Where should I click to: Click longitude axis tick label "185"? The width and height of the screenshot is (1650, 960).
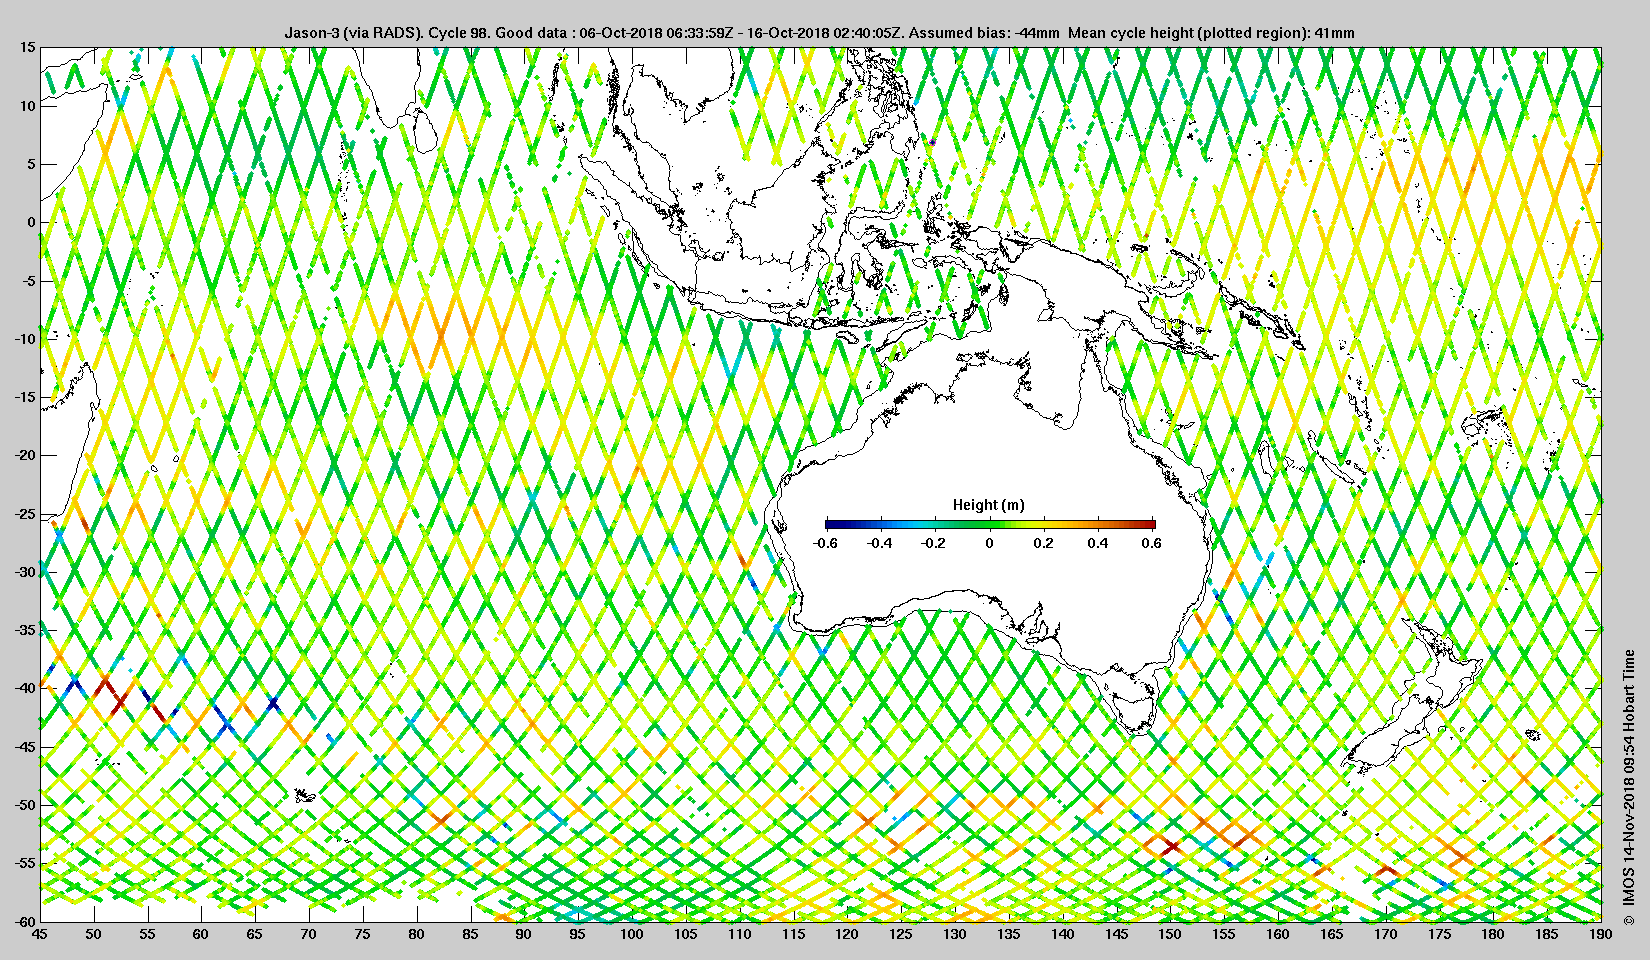tap(1547, 935)
